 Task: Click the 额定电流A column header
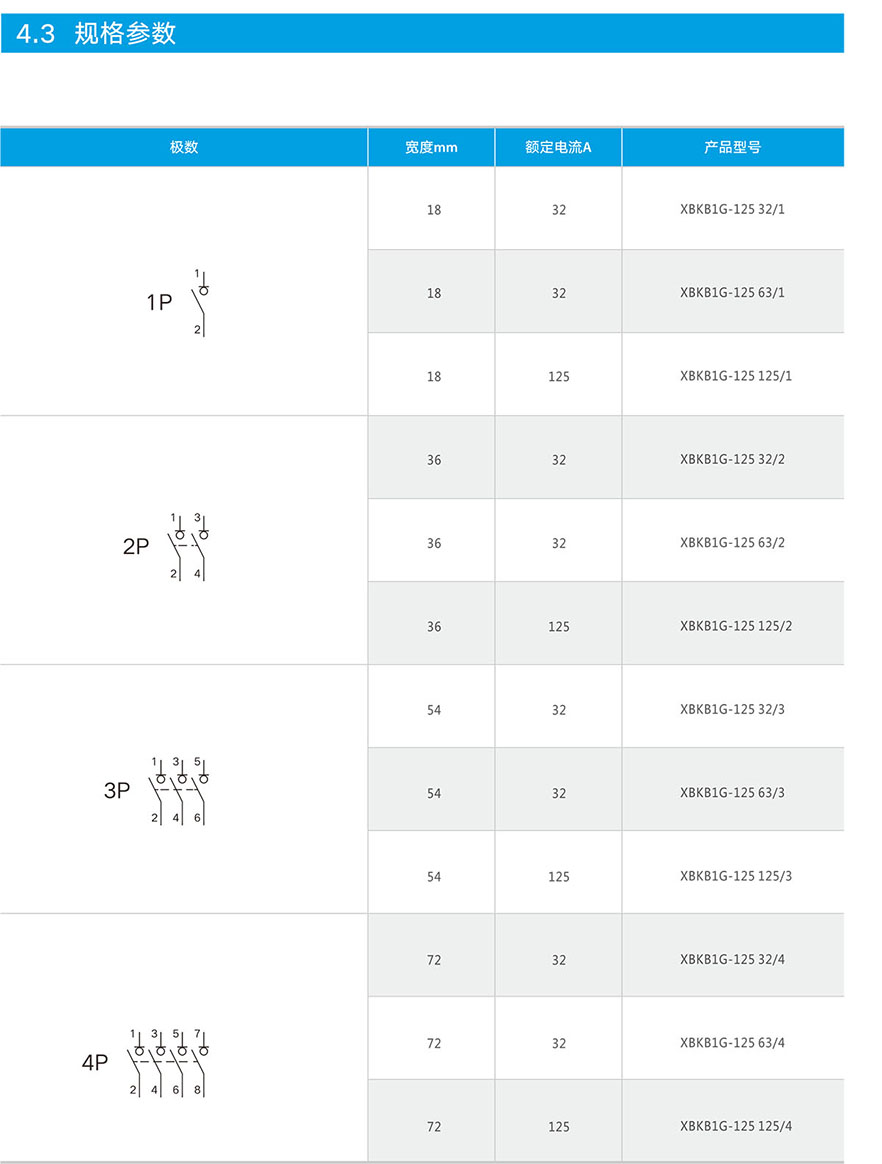558,147
